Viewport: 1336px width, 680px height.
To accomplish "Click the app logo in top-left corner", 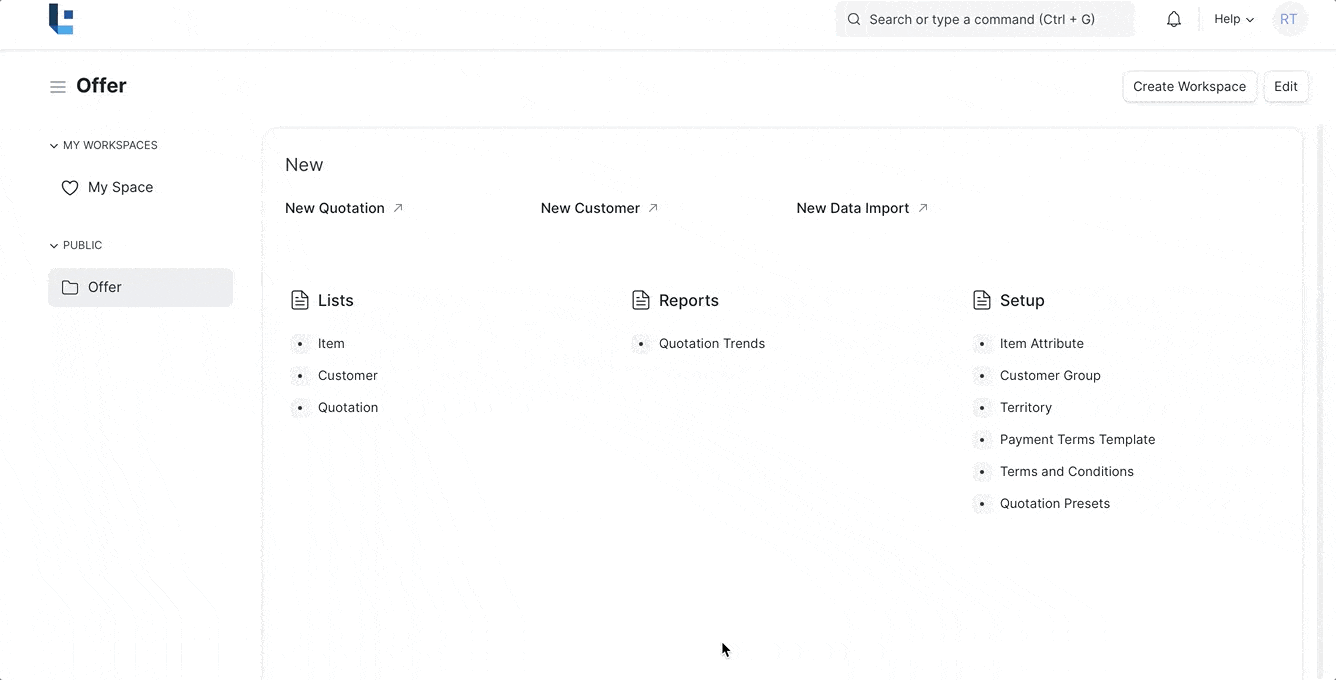I will click(61, 19).
